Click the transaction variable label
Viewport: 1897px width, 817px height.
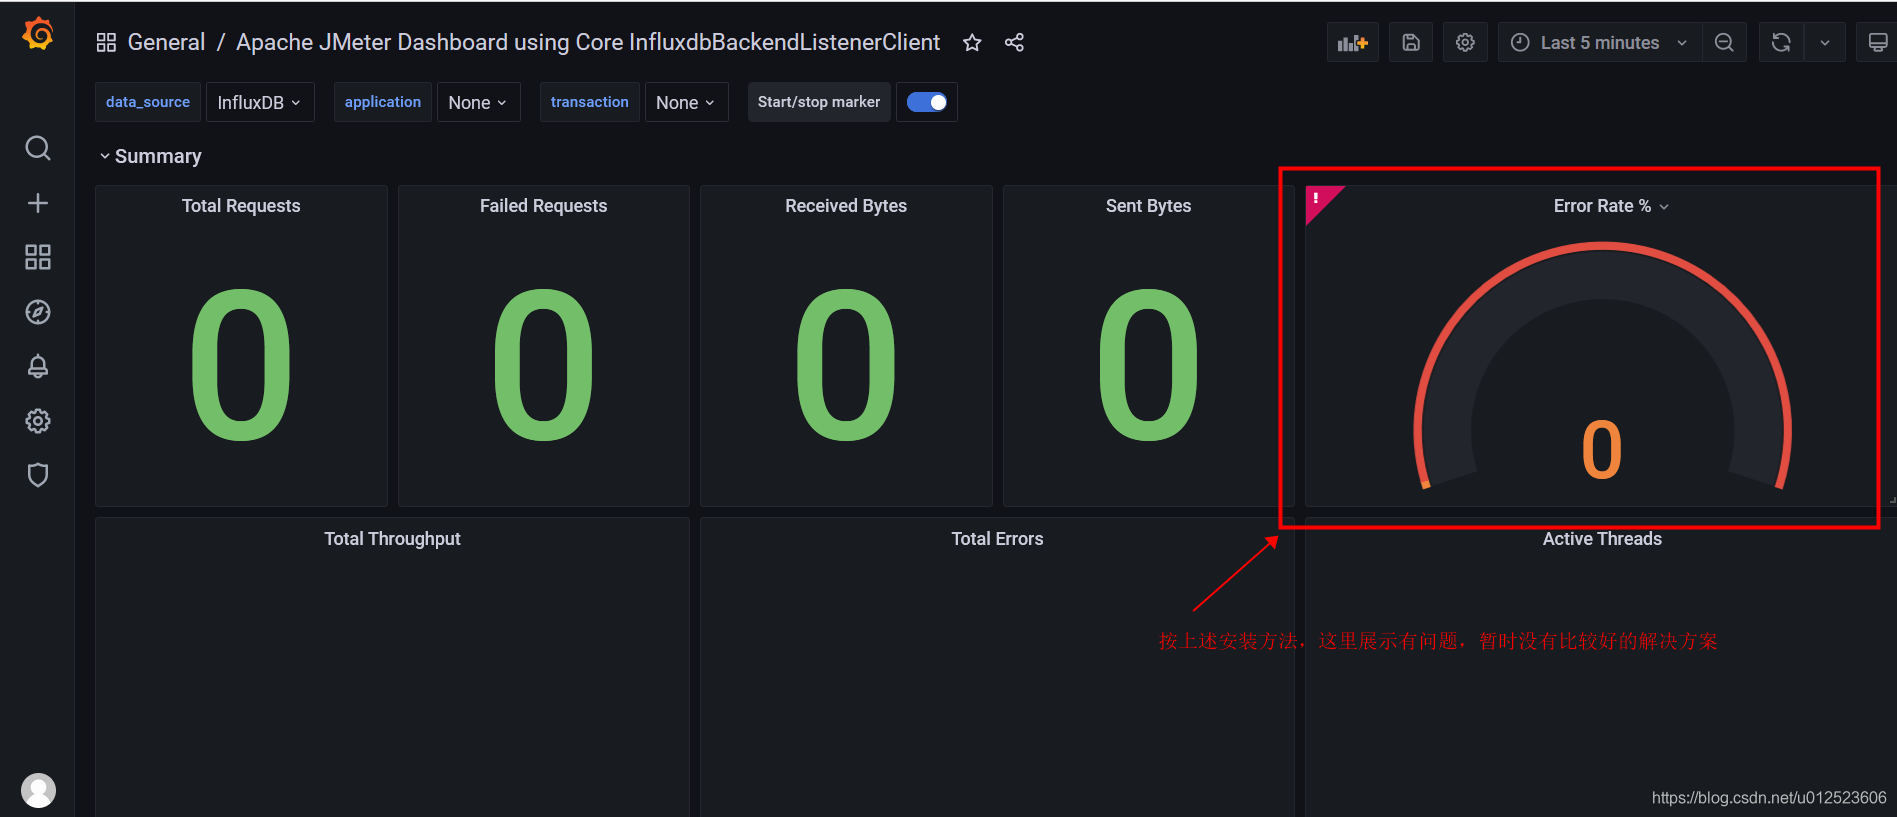point(590,102)
